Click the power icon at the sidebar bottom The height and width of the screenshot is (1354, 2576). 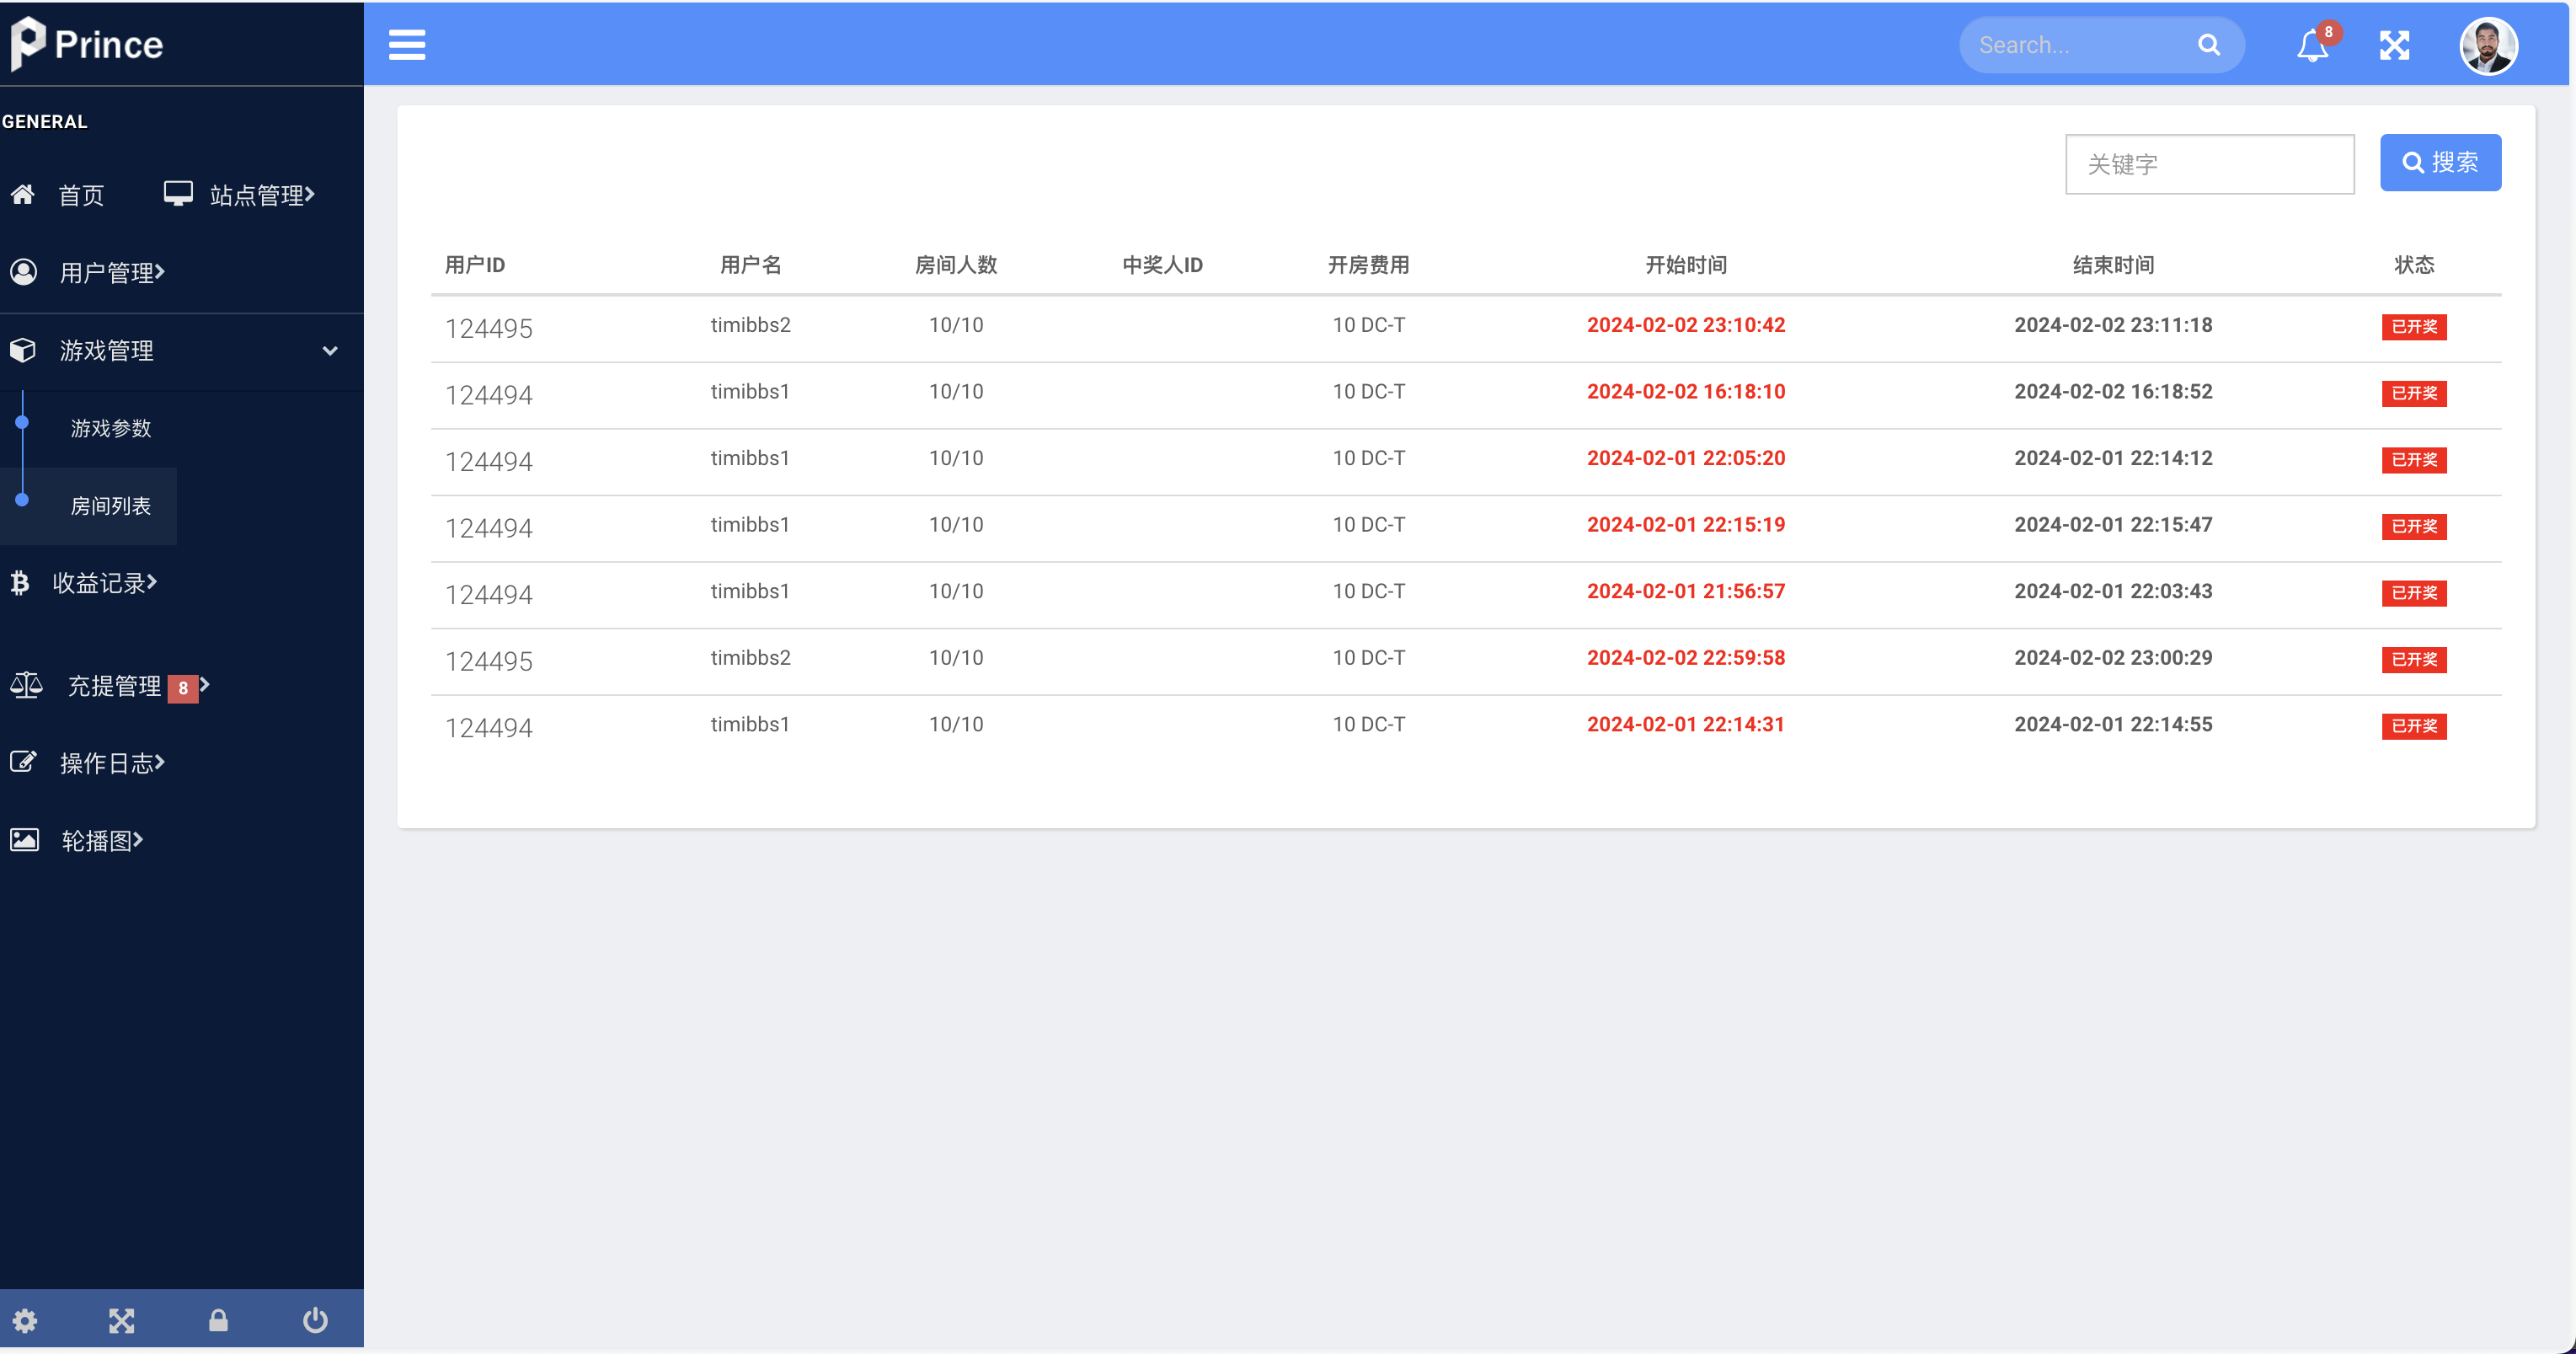(313, 1320)
